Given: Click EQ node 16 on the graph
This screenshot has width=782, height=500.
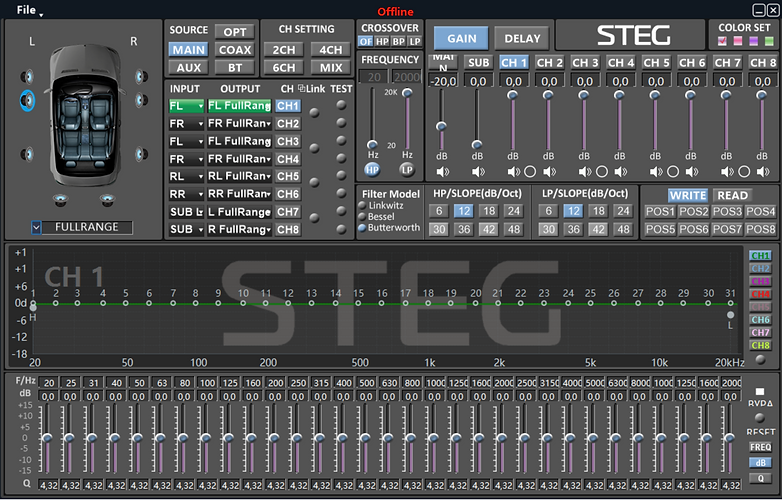Looking at the screenshot, I should 382,303.
